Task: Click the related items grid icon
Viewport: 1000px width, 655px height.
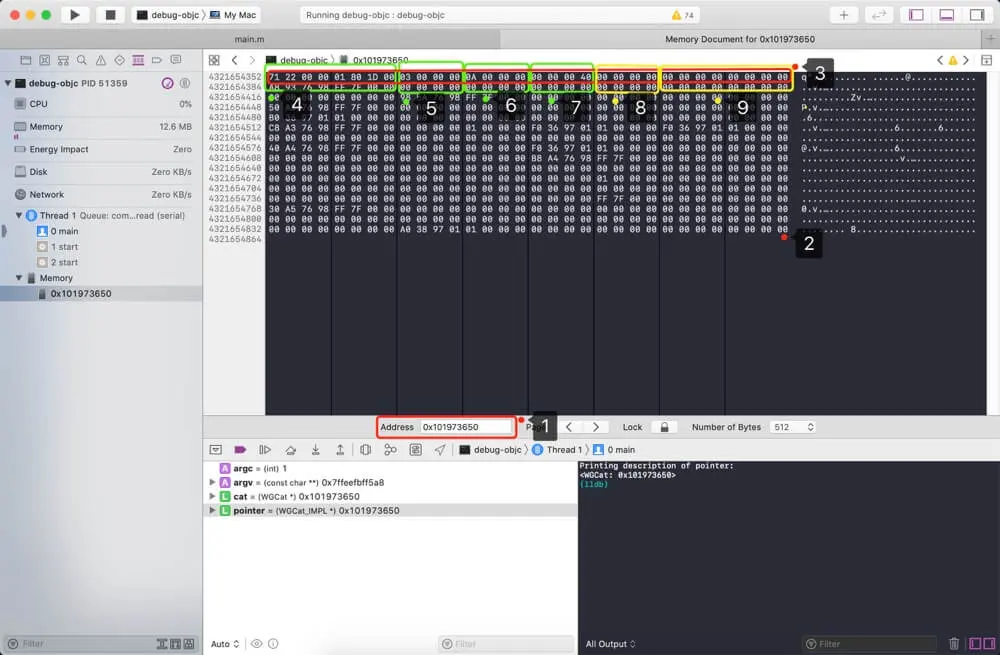Action: click(x=214, y=60)
